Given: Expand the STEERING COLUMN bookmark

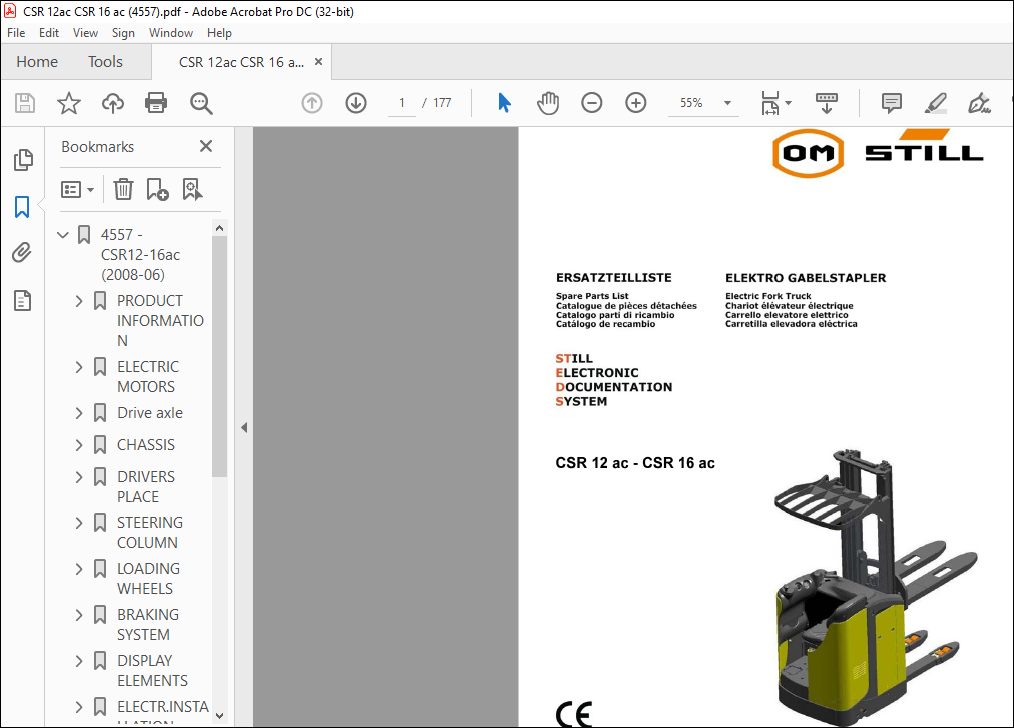Looking at the screenshot, I should [x=79, y=522].
